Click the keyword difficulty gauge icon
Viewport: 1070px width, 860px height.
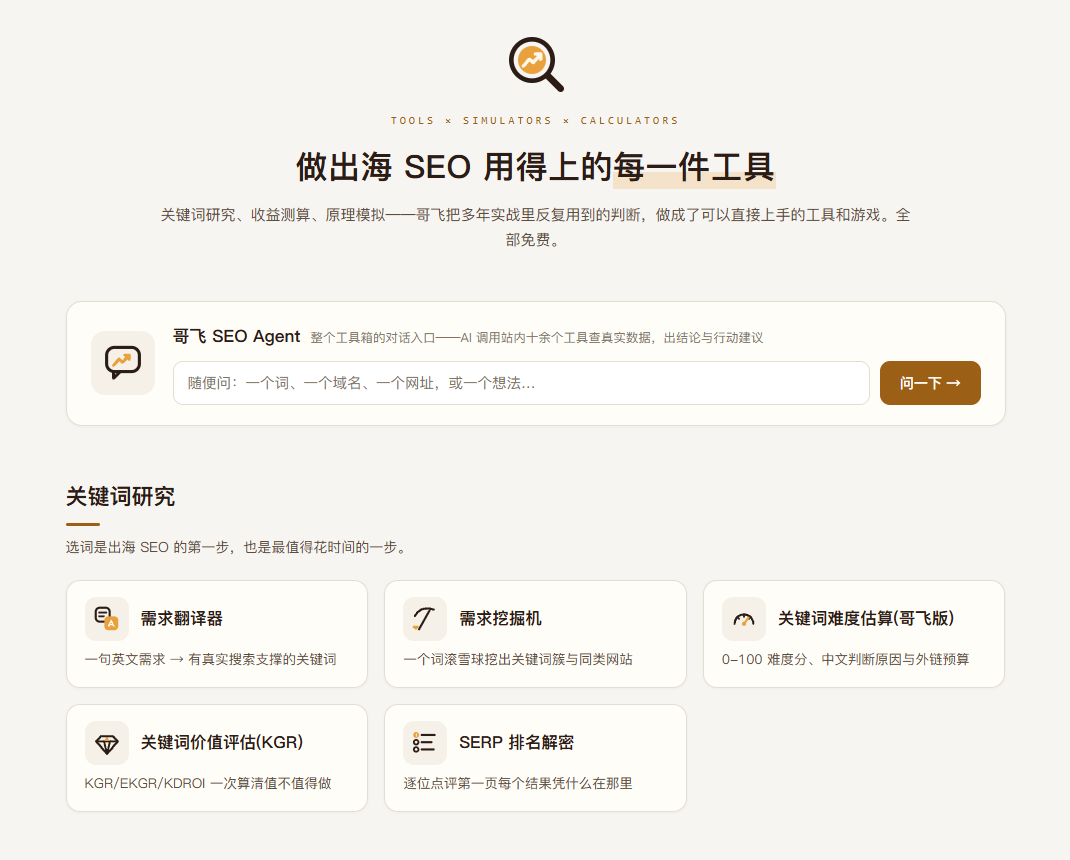(x=744, y=618)
